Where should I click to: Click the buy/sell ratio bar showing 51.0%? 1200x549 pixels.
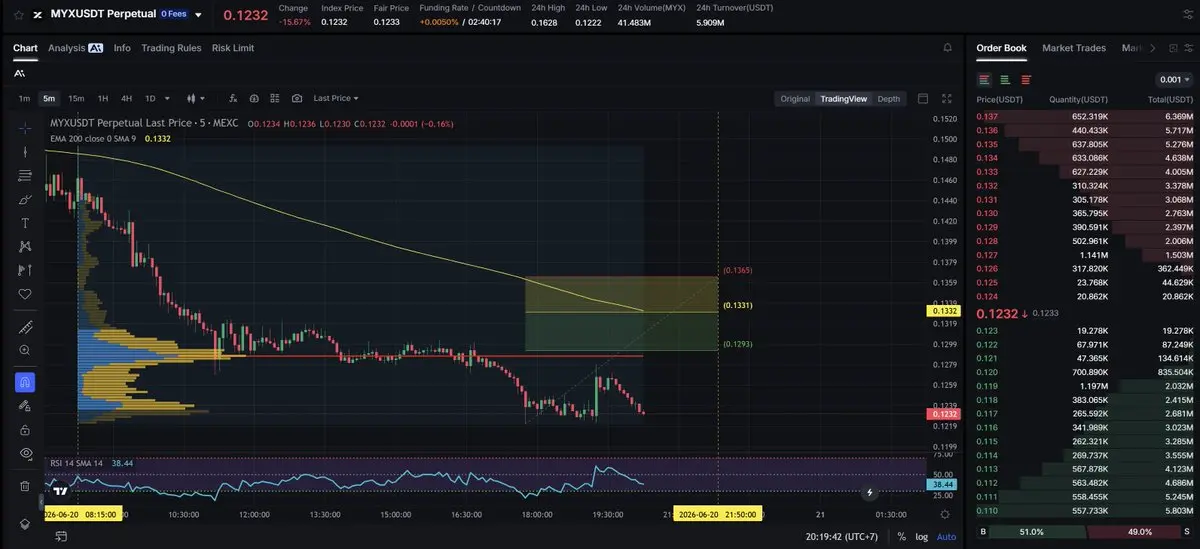[1036, 532]
